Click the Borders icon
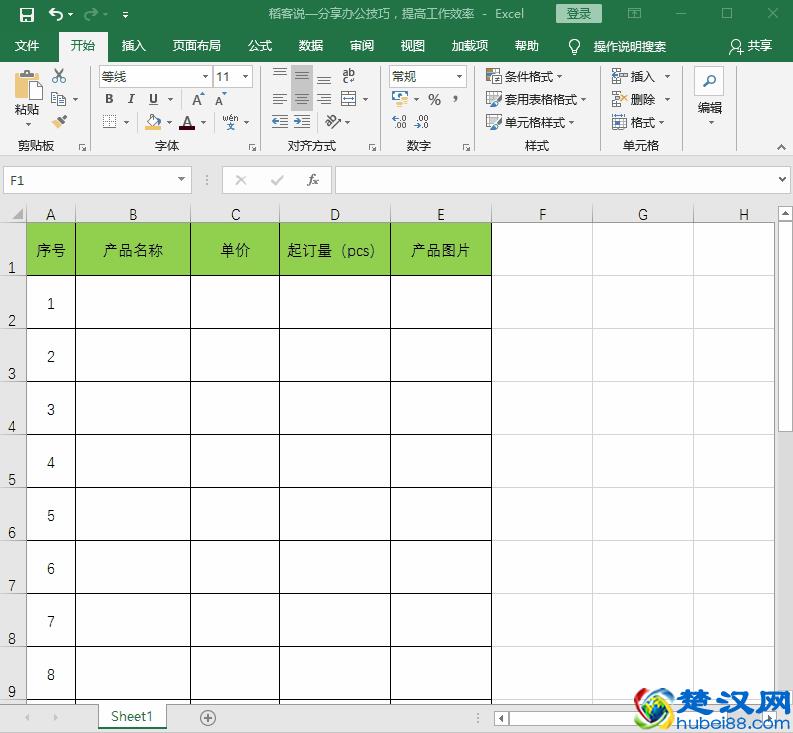The image size is (793, 733). tap(109, 122)
